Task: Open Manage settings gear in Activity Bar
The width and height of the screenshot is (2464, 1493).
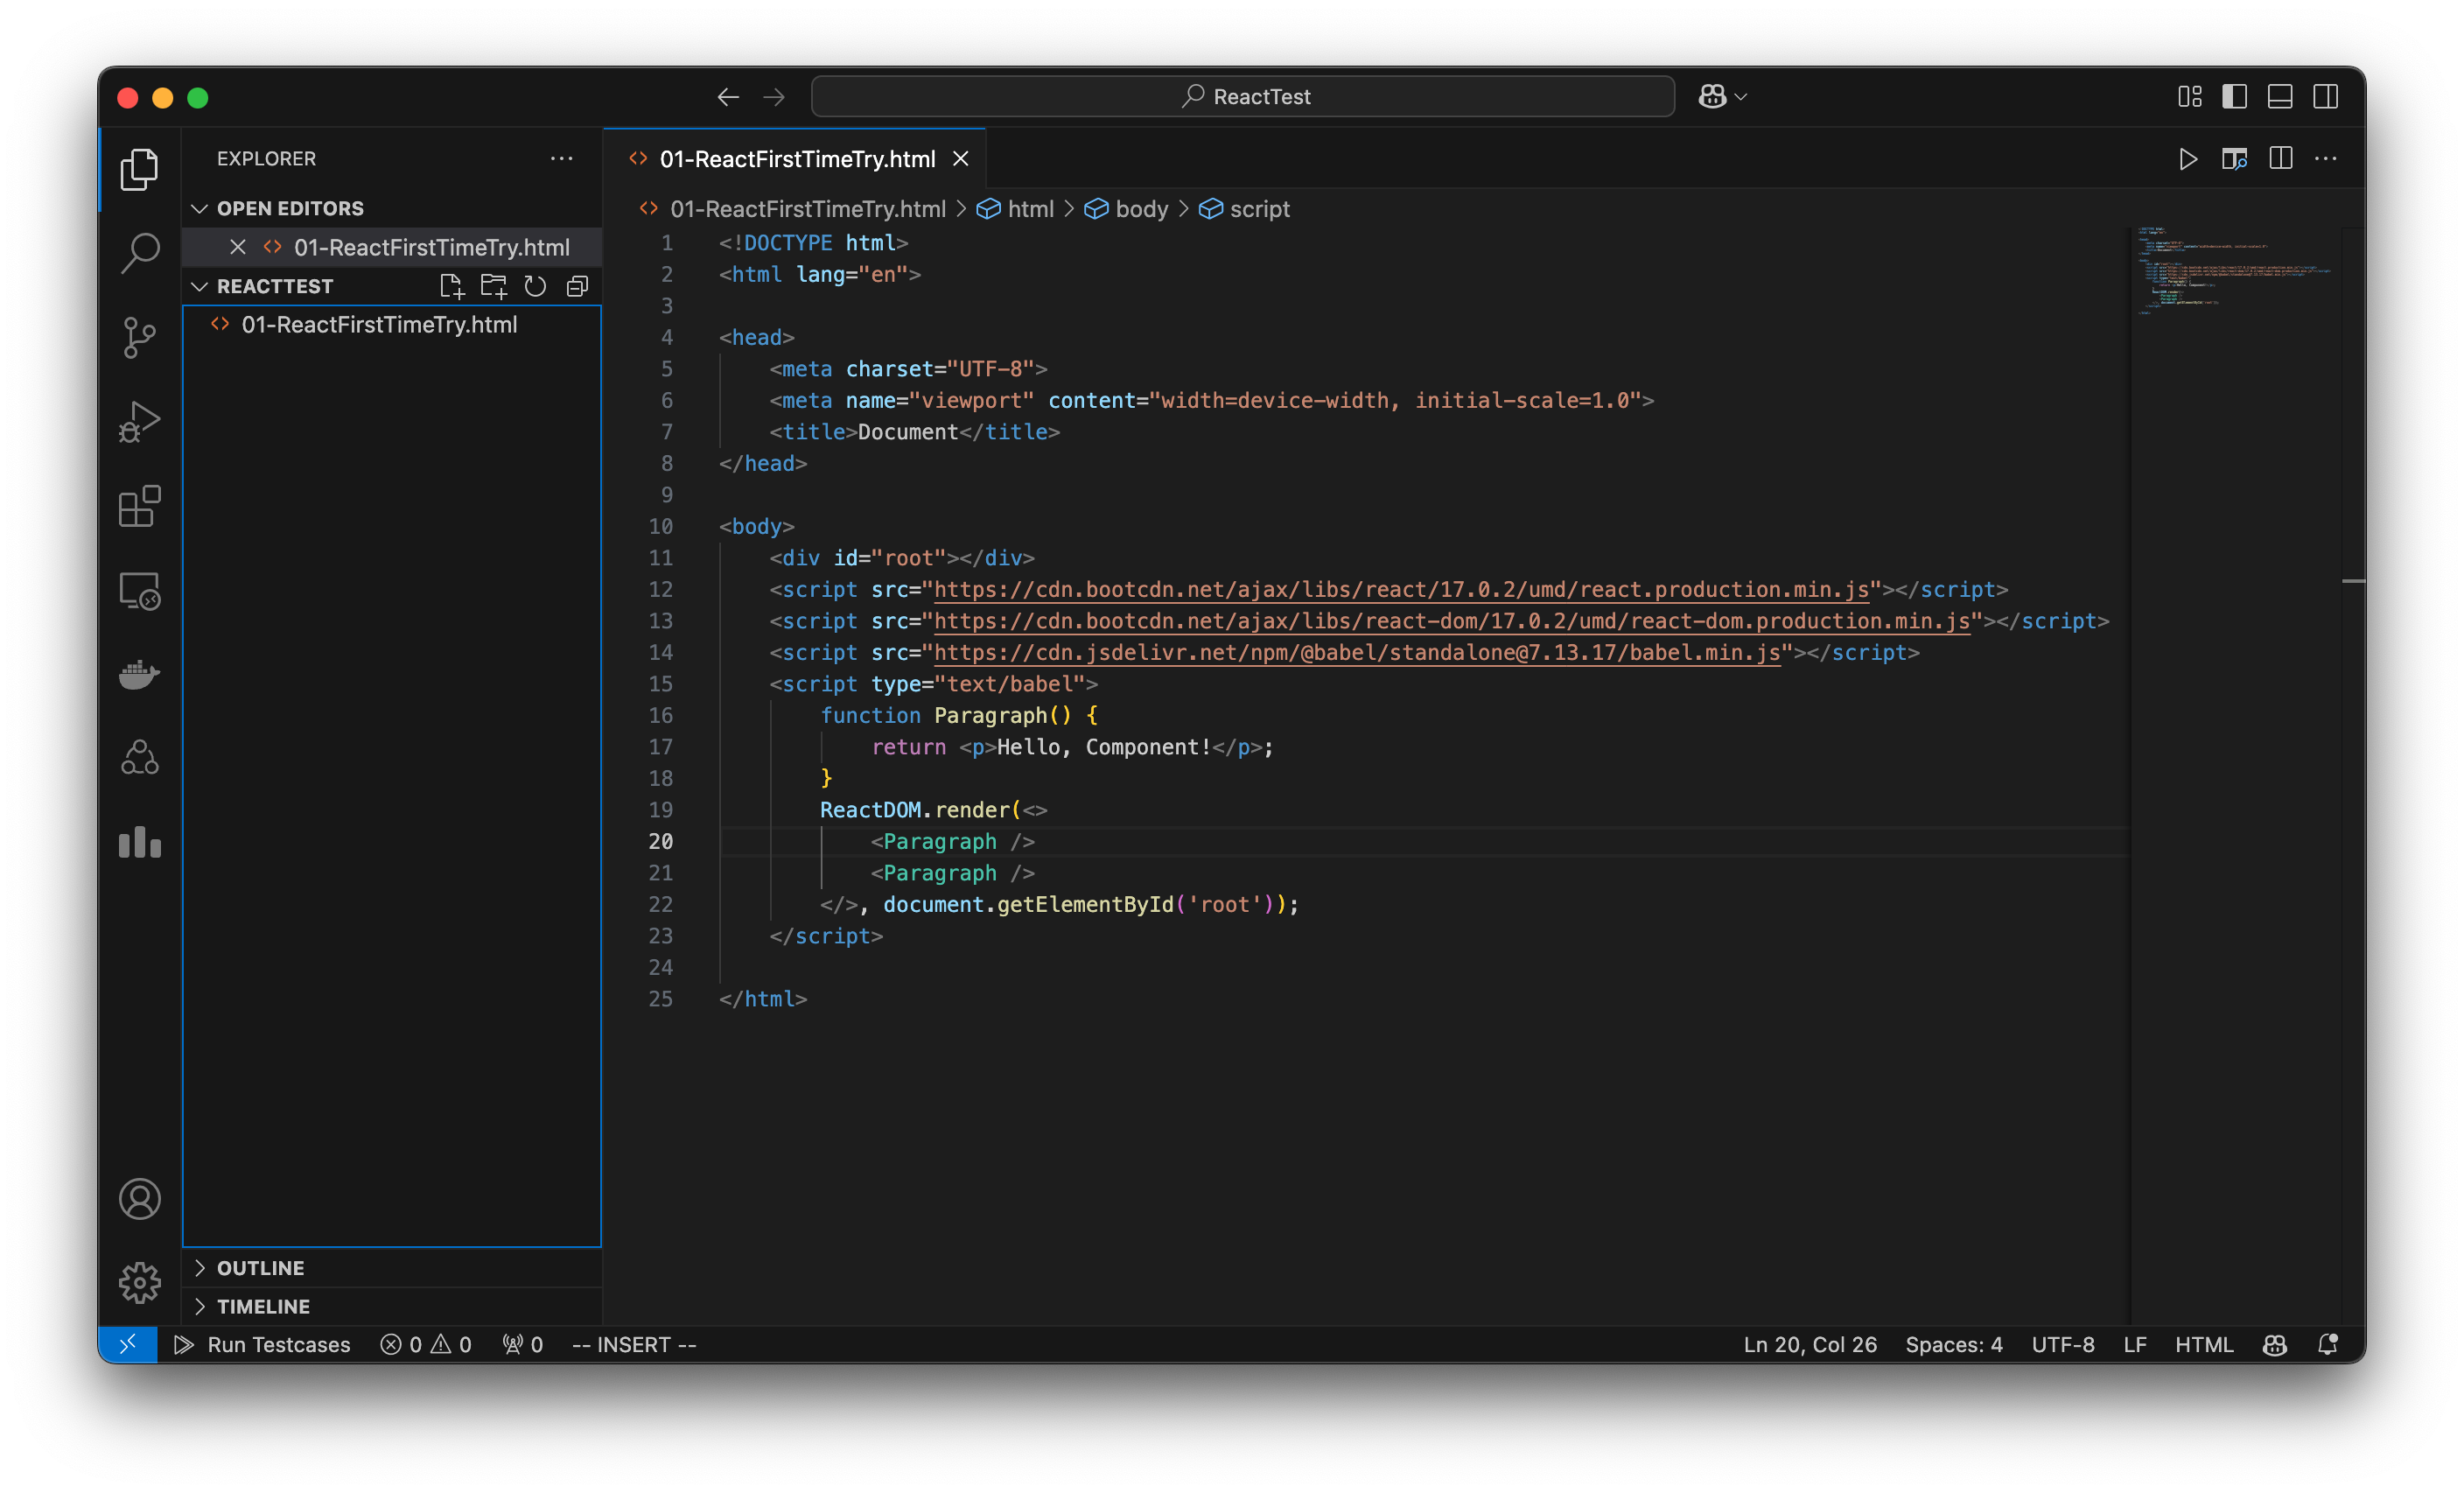Action: (x=139, y=1283)
